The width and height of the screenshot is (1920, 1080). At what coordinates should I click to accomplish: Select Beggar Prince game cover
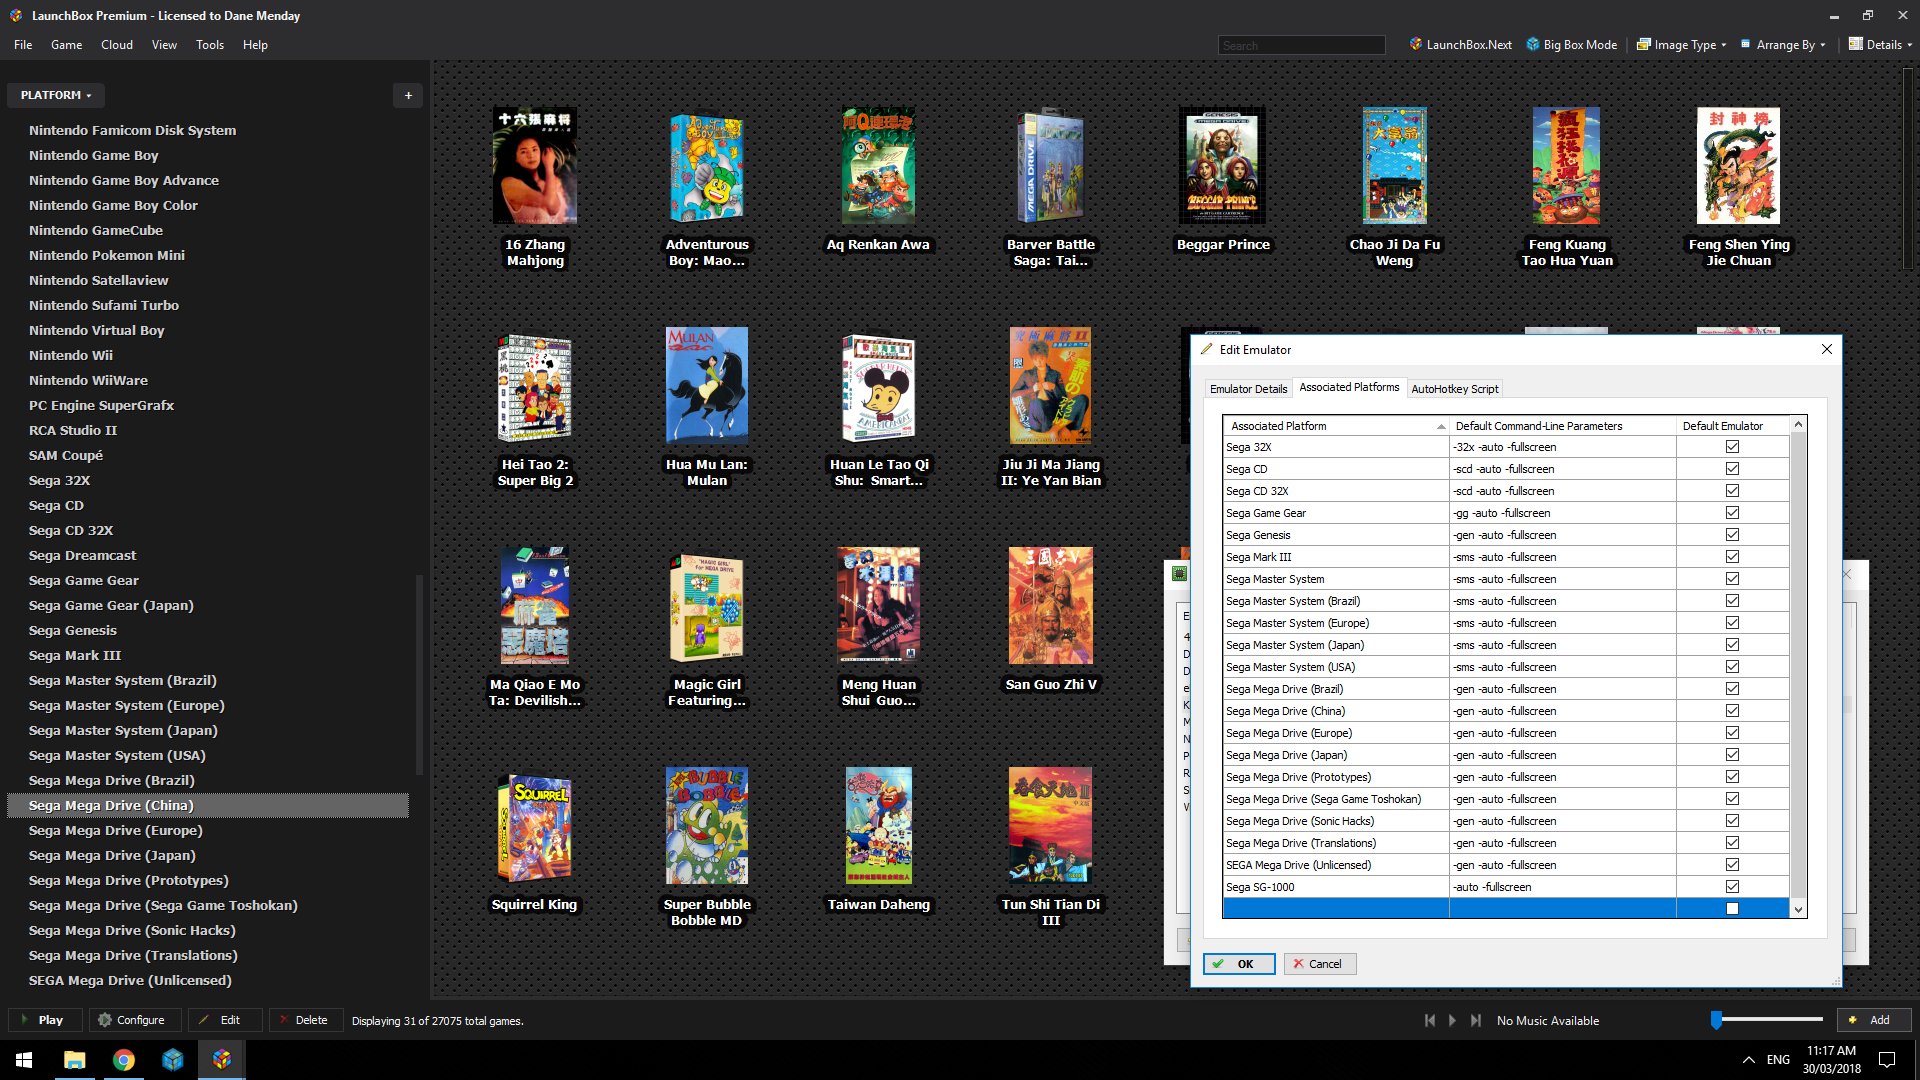click(1222, 166)
